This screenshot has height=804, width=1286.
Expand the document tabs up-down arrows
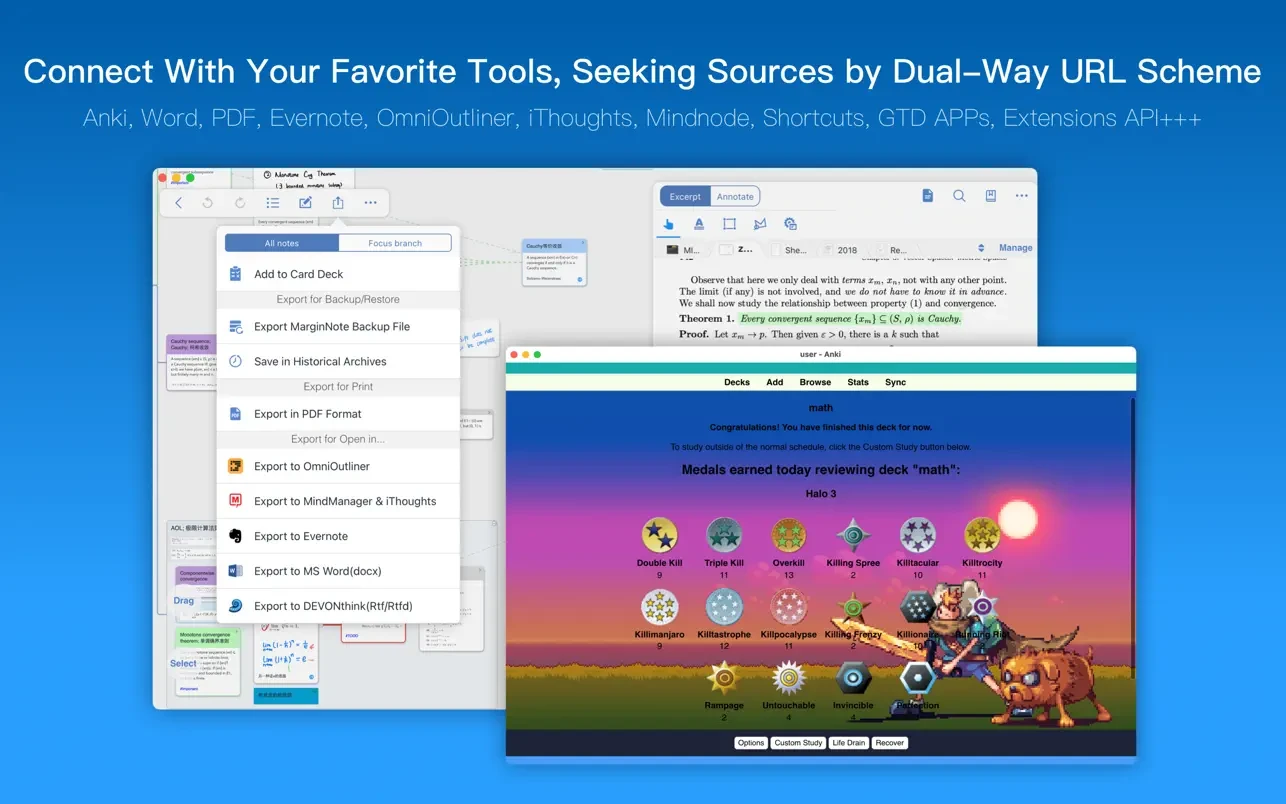coord(979,248)
